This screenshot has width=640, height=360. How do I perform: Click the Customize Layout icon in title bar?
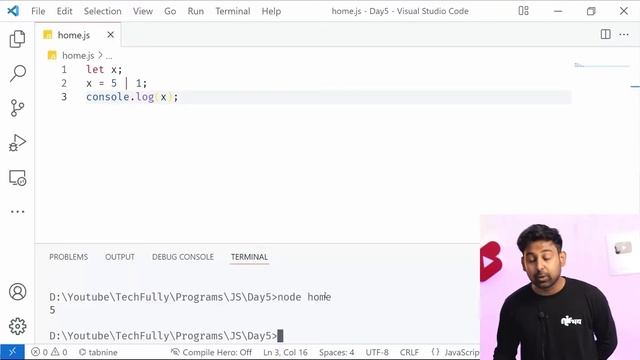pyautogui.click(x=523, y=11)
